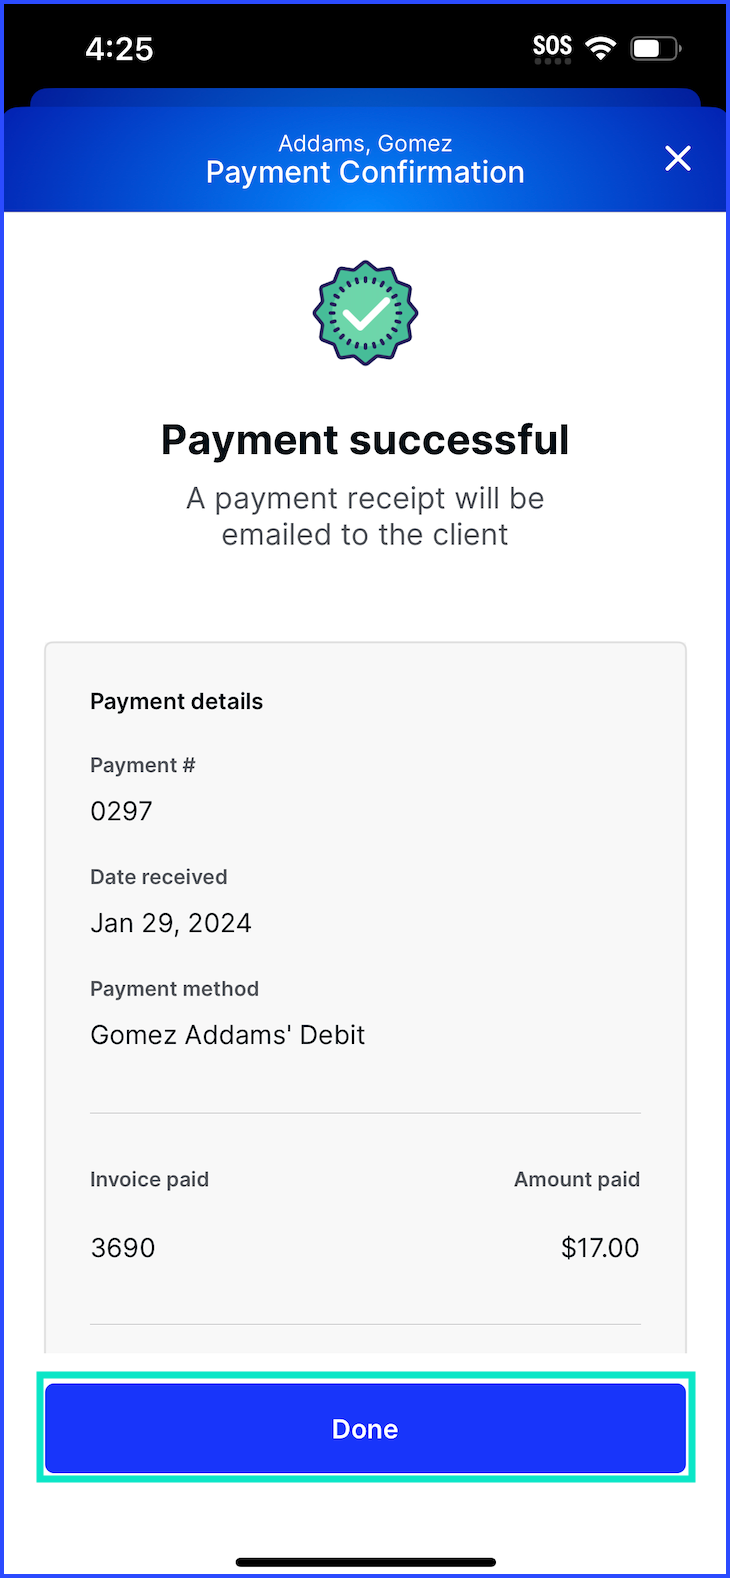Tap the Wi-Fi status icon
This screenshot has width=730, height=1578.
pos(601,48)
